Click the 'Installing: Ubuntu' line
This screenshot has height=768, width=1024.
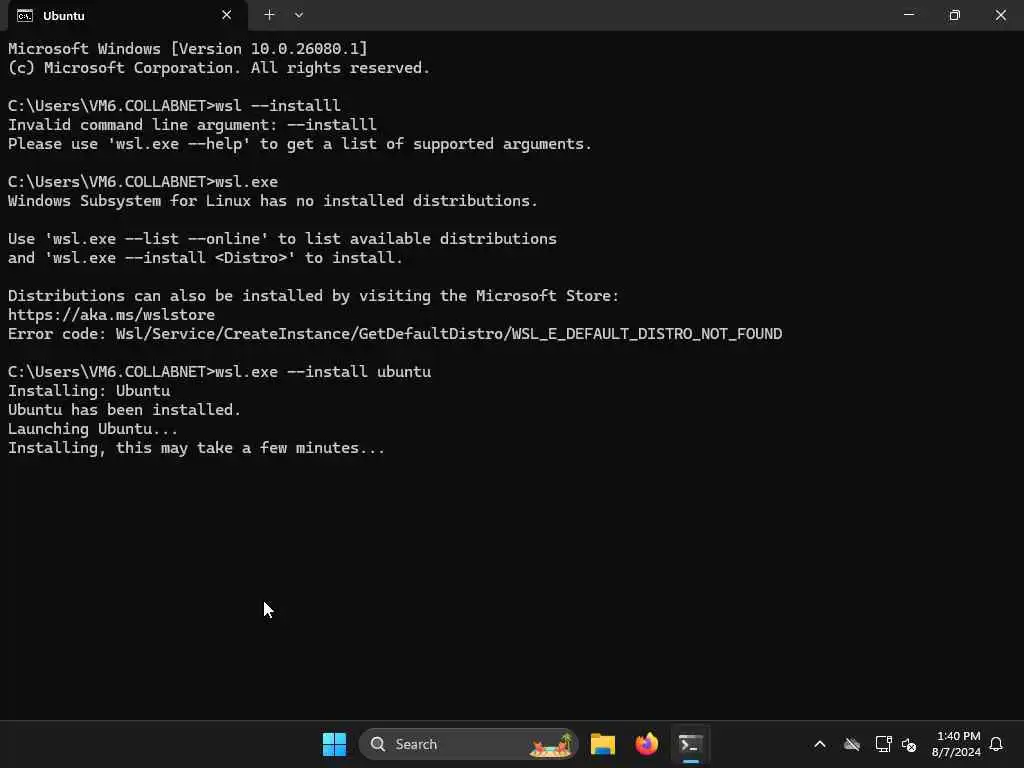click(89, 391)
